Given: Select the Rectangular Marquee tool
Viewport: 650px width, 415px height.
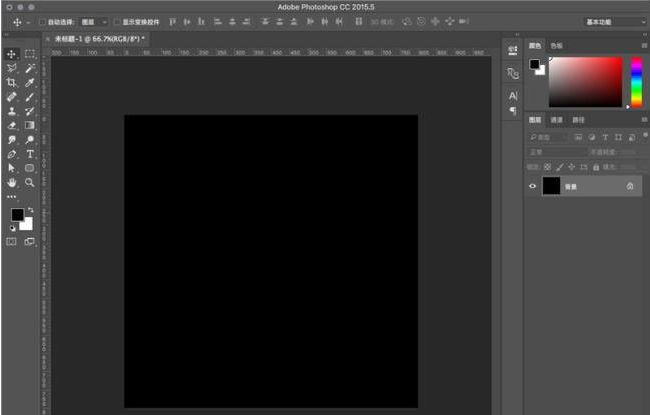Looking at the screenshot, I should [30, 53].
